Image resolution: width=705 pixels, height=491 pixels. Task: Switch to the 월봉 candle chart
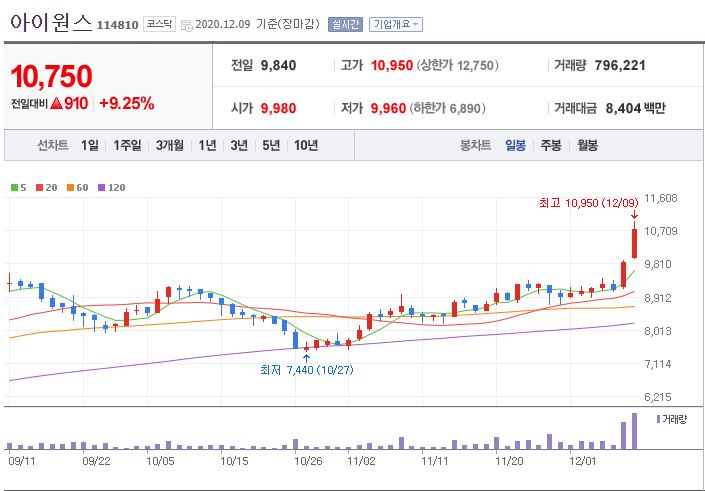point(587,145)
